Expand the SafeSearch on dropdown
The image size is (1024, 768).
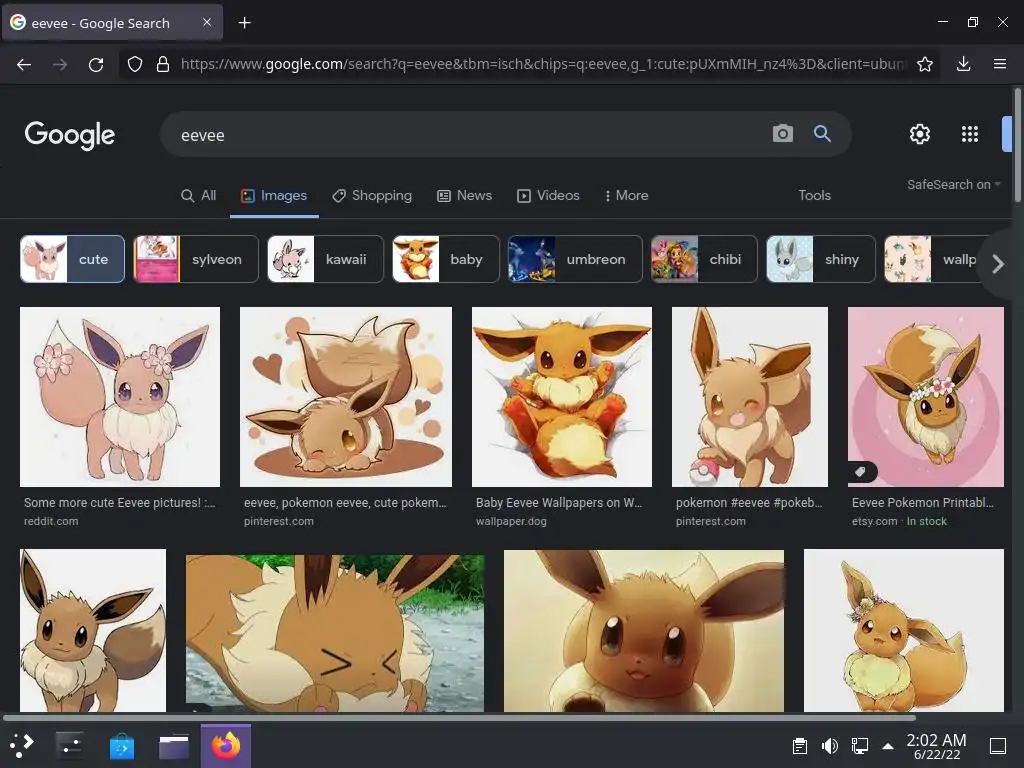pos(953,185)
